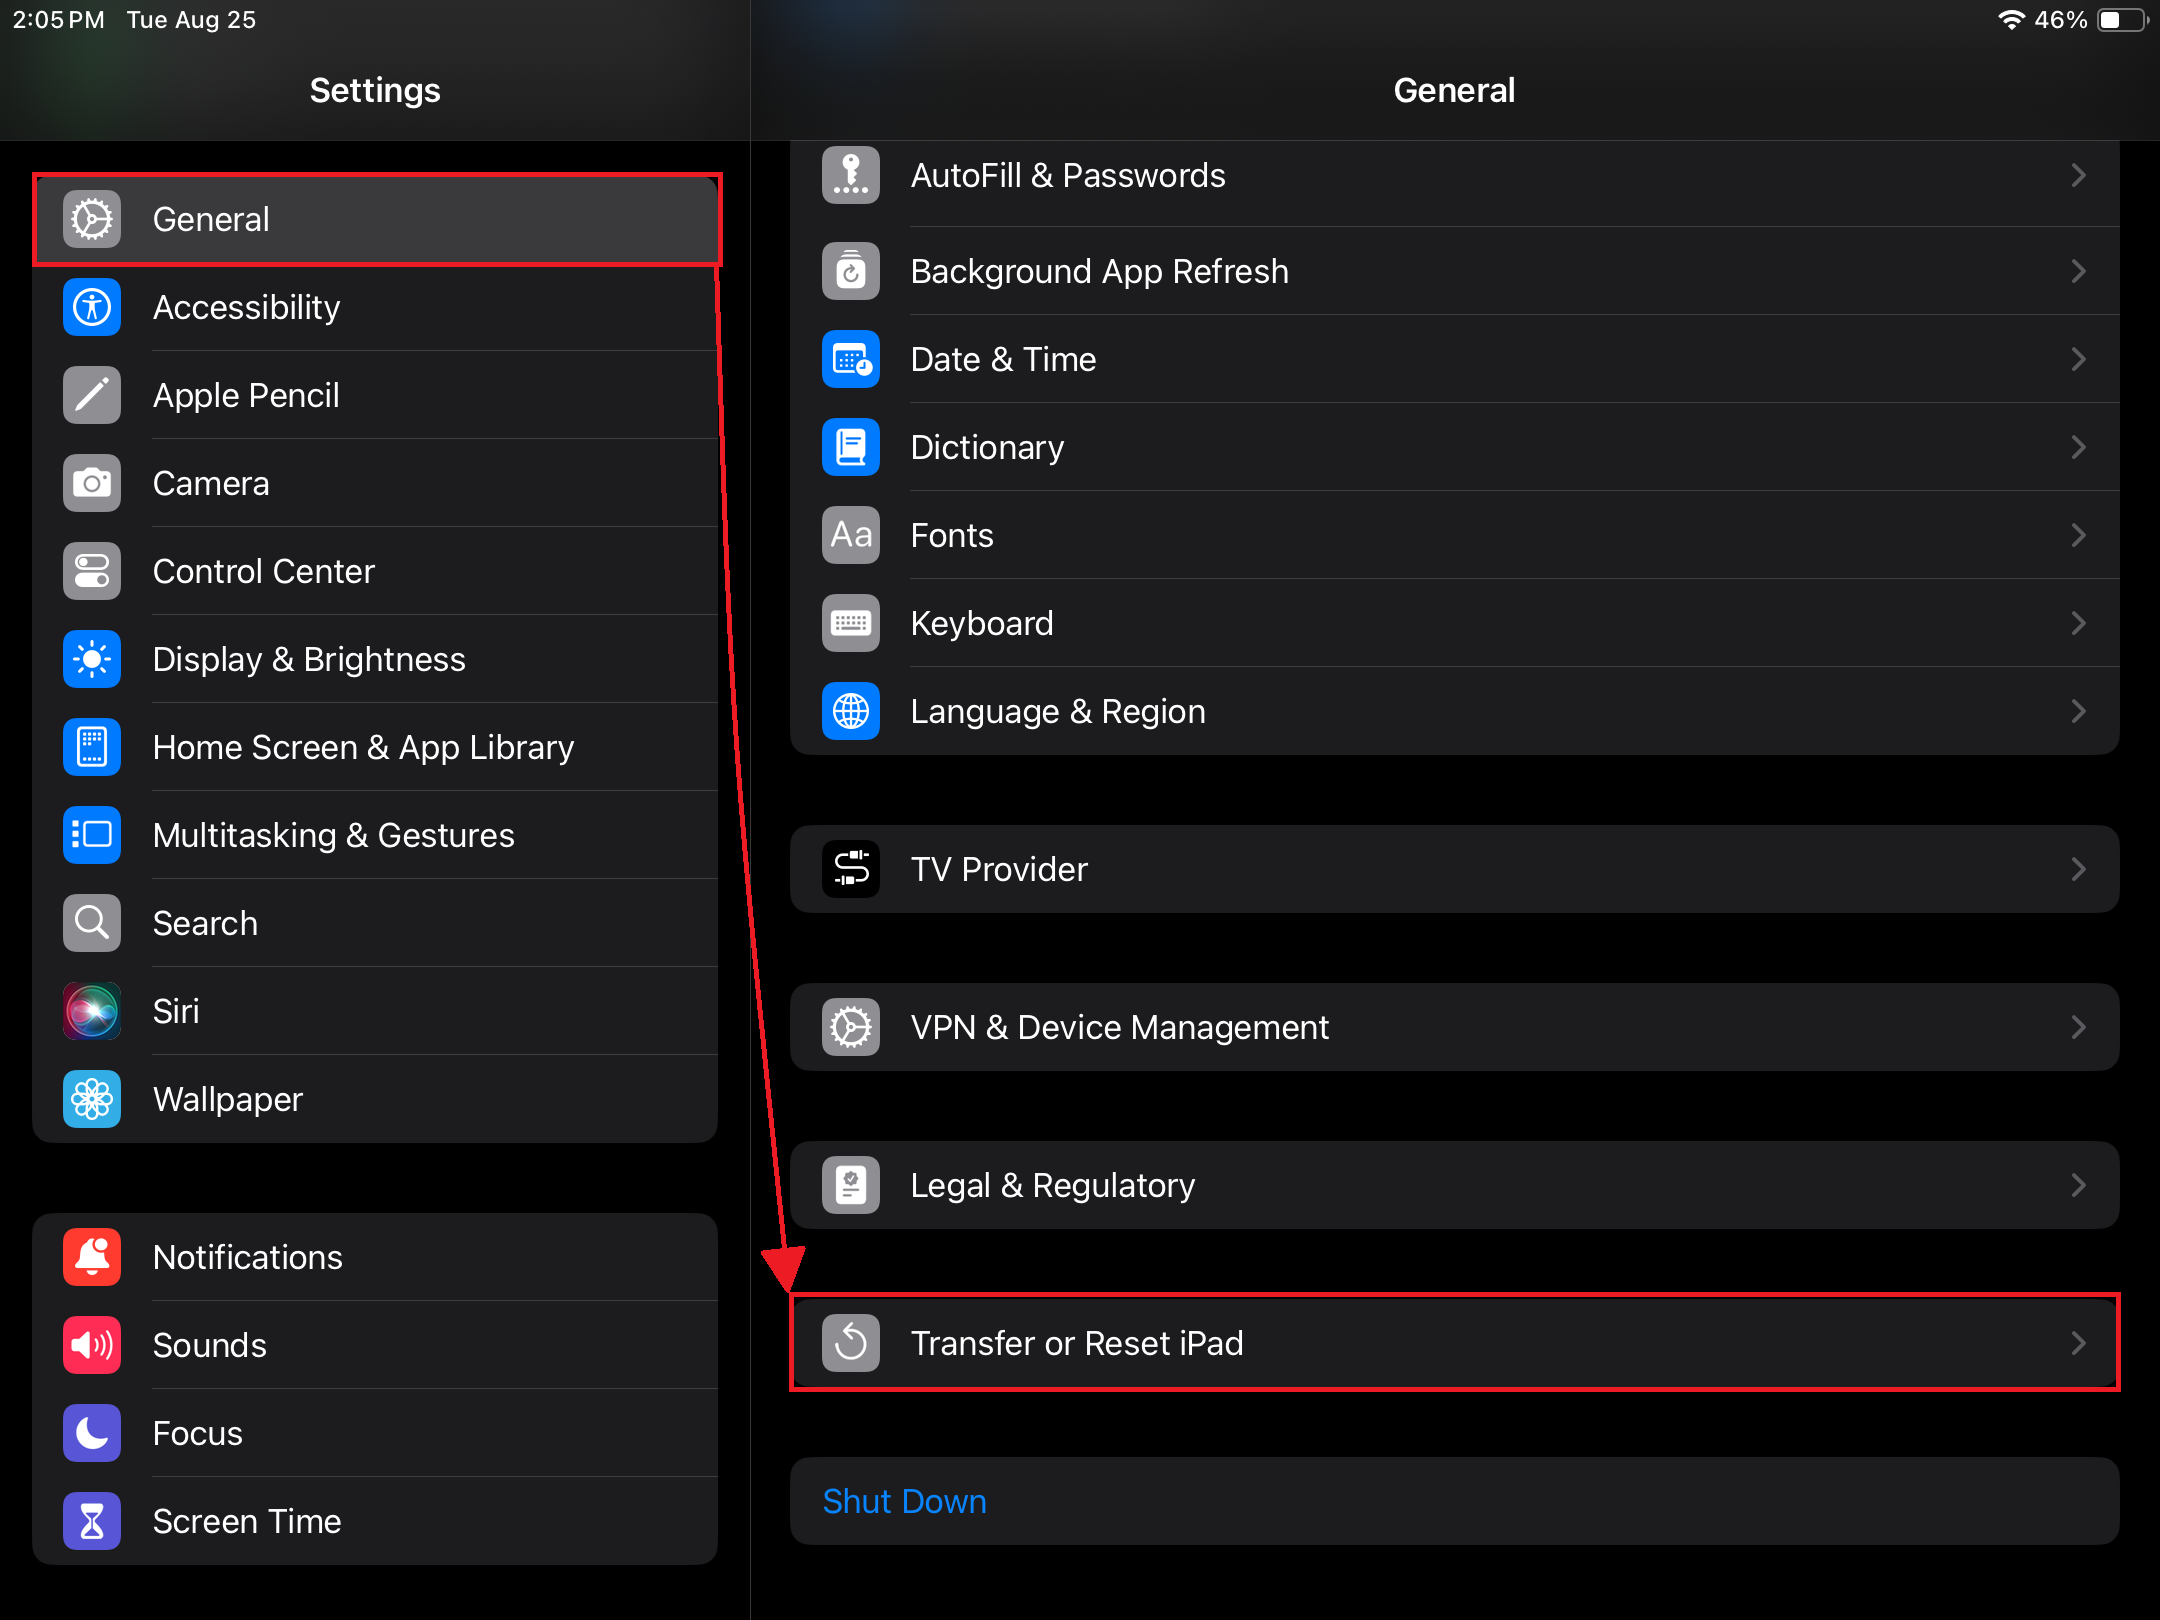Select General in the Settings sidebar
Image resolution: width=2160 pixels, height=1620 pixels.
376,219
